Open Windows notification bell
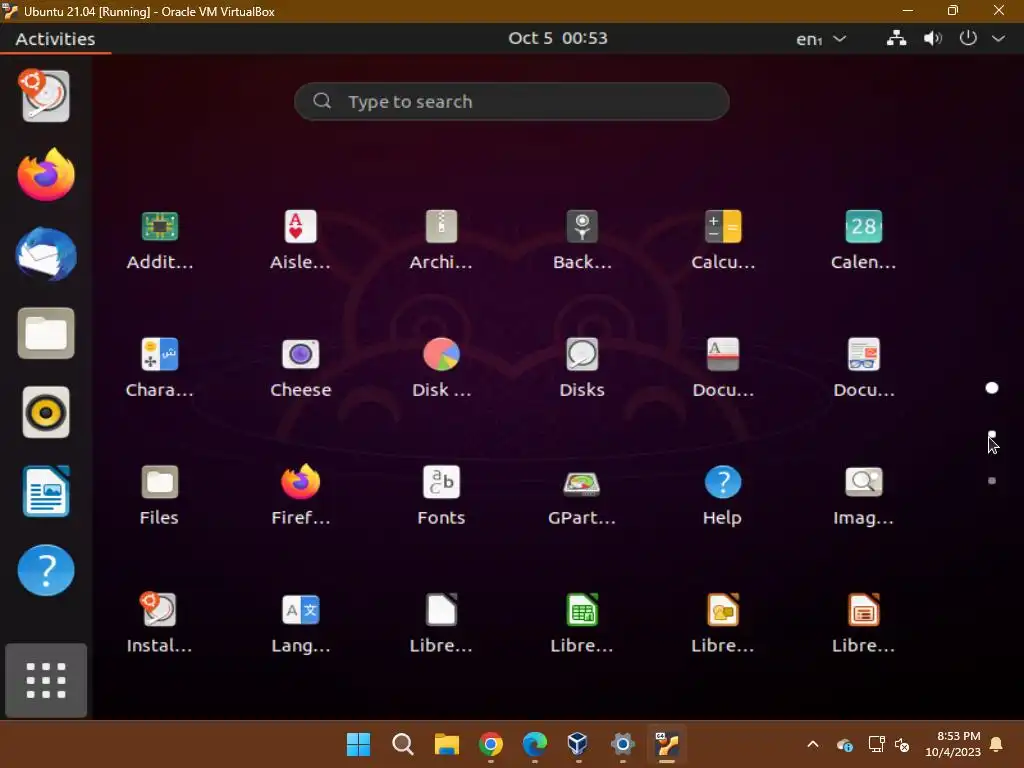 click(x=997, y=744)
